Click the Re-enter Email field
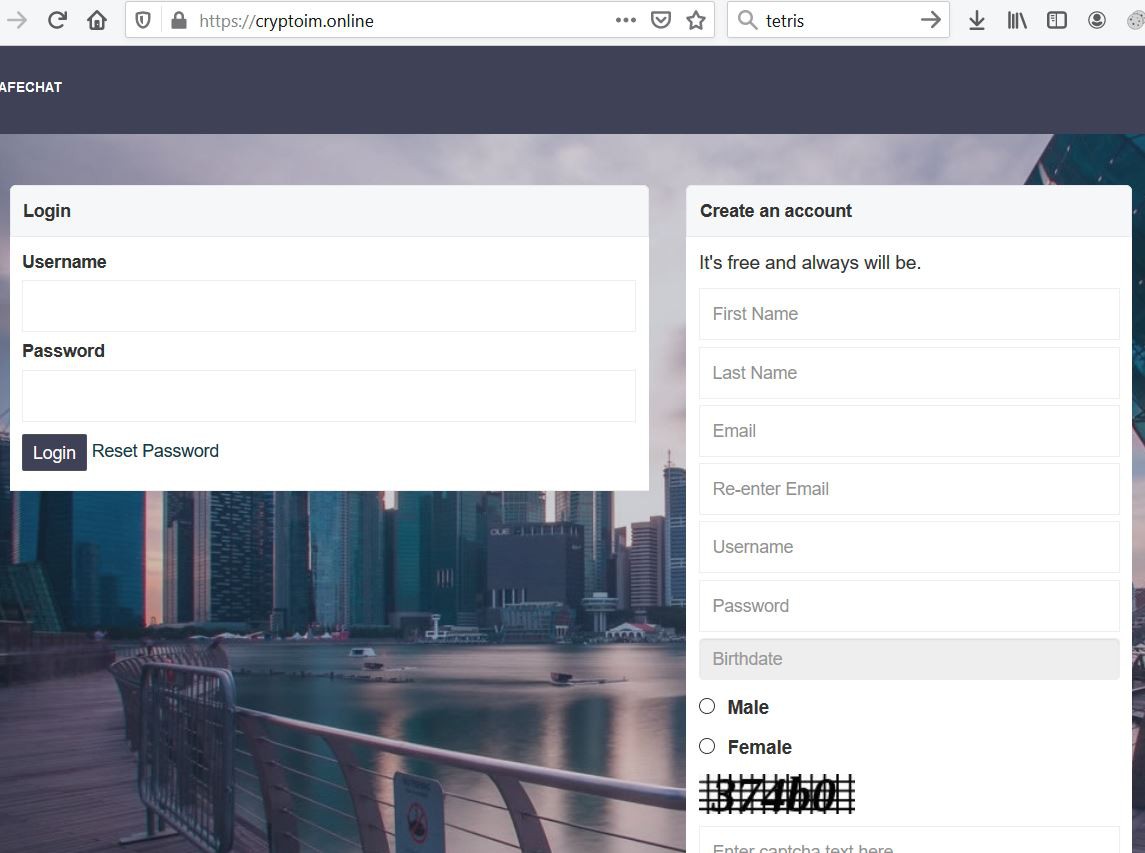Screen dimensions: 1145x853 909,489
